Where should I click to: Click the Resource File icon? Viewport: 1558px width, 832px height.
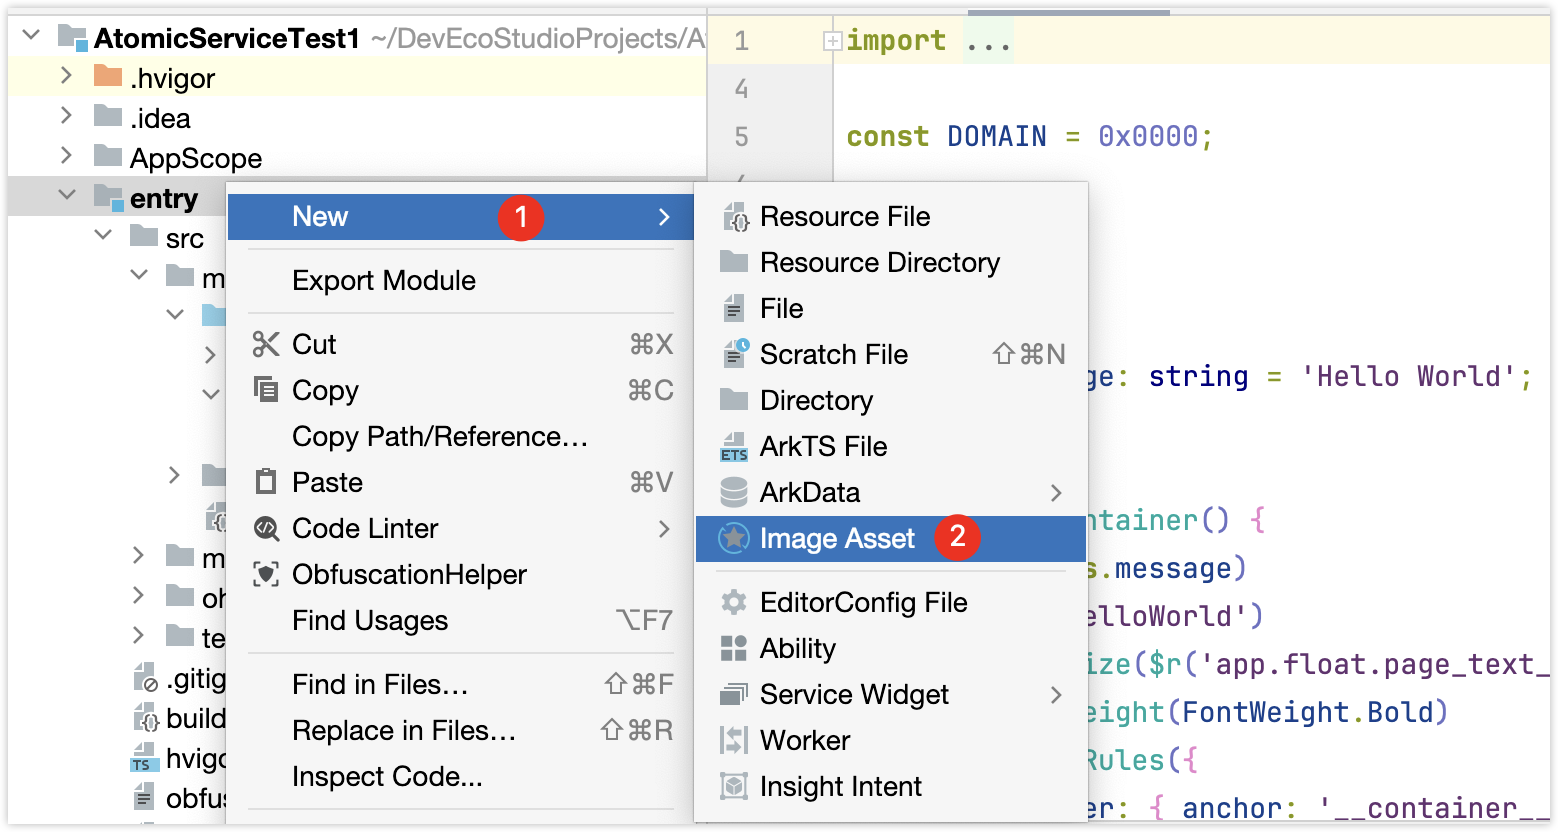point(734,217)
